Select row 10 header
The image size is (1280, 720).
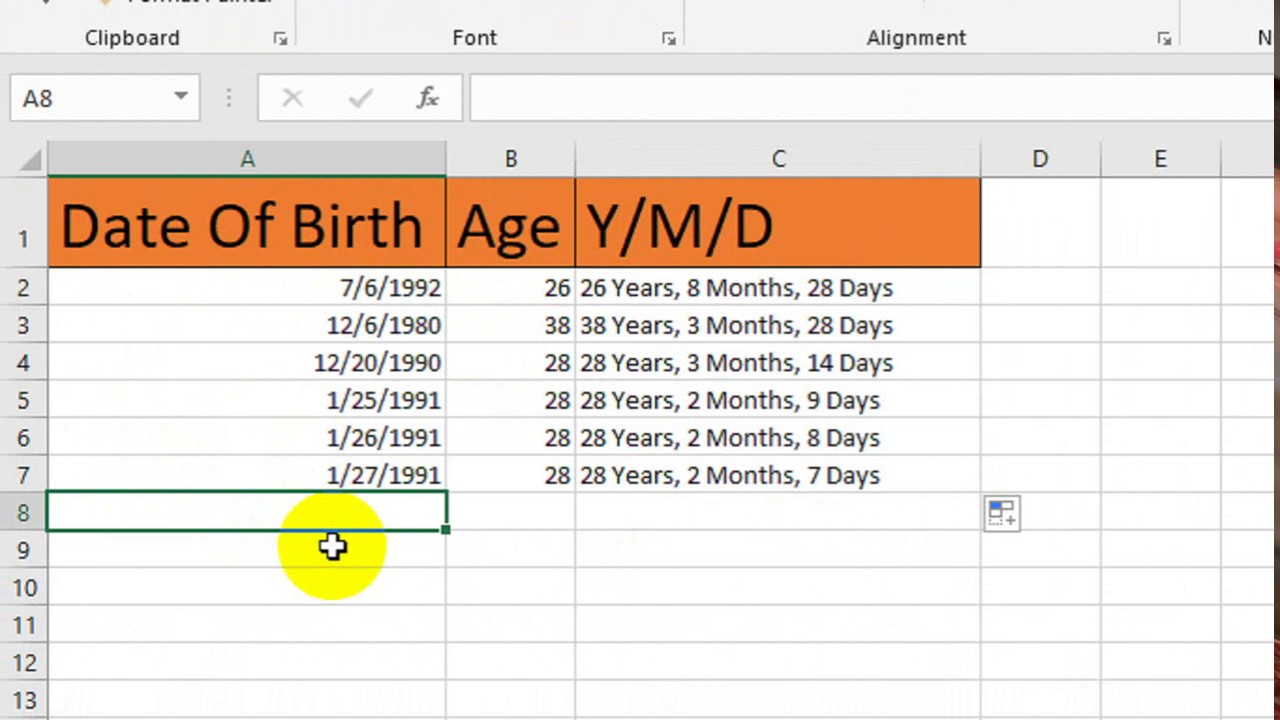23,588
